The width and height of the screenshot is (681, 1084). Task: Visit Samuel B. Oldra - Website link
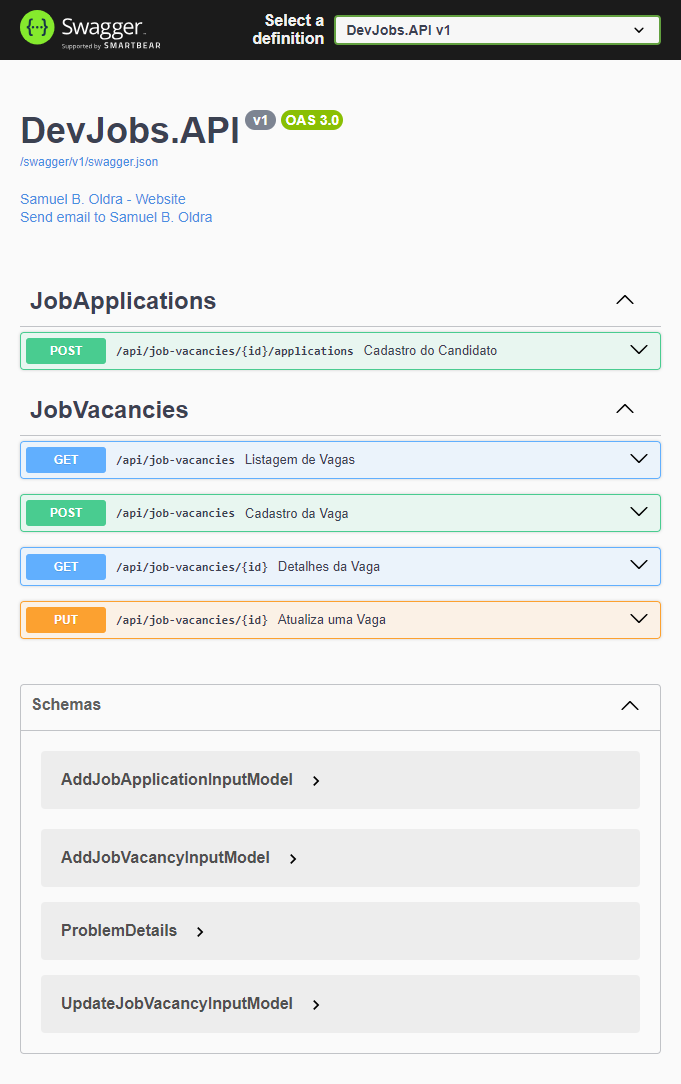pyautogui.click(x=103, y=199)
